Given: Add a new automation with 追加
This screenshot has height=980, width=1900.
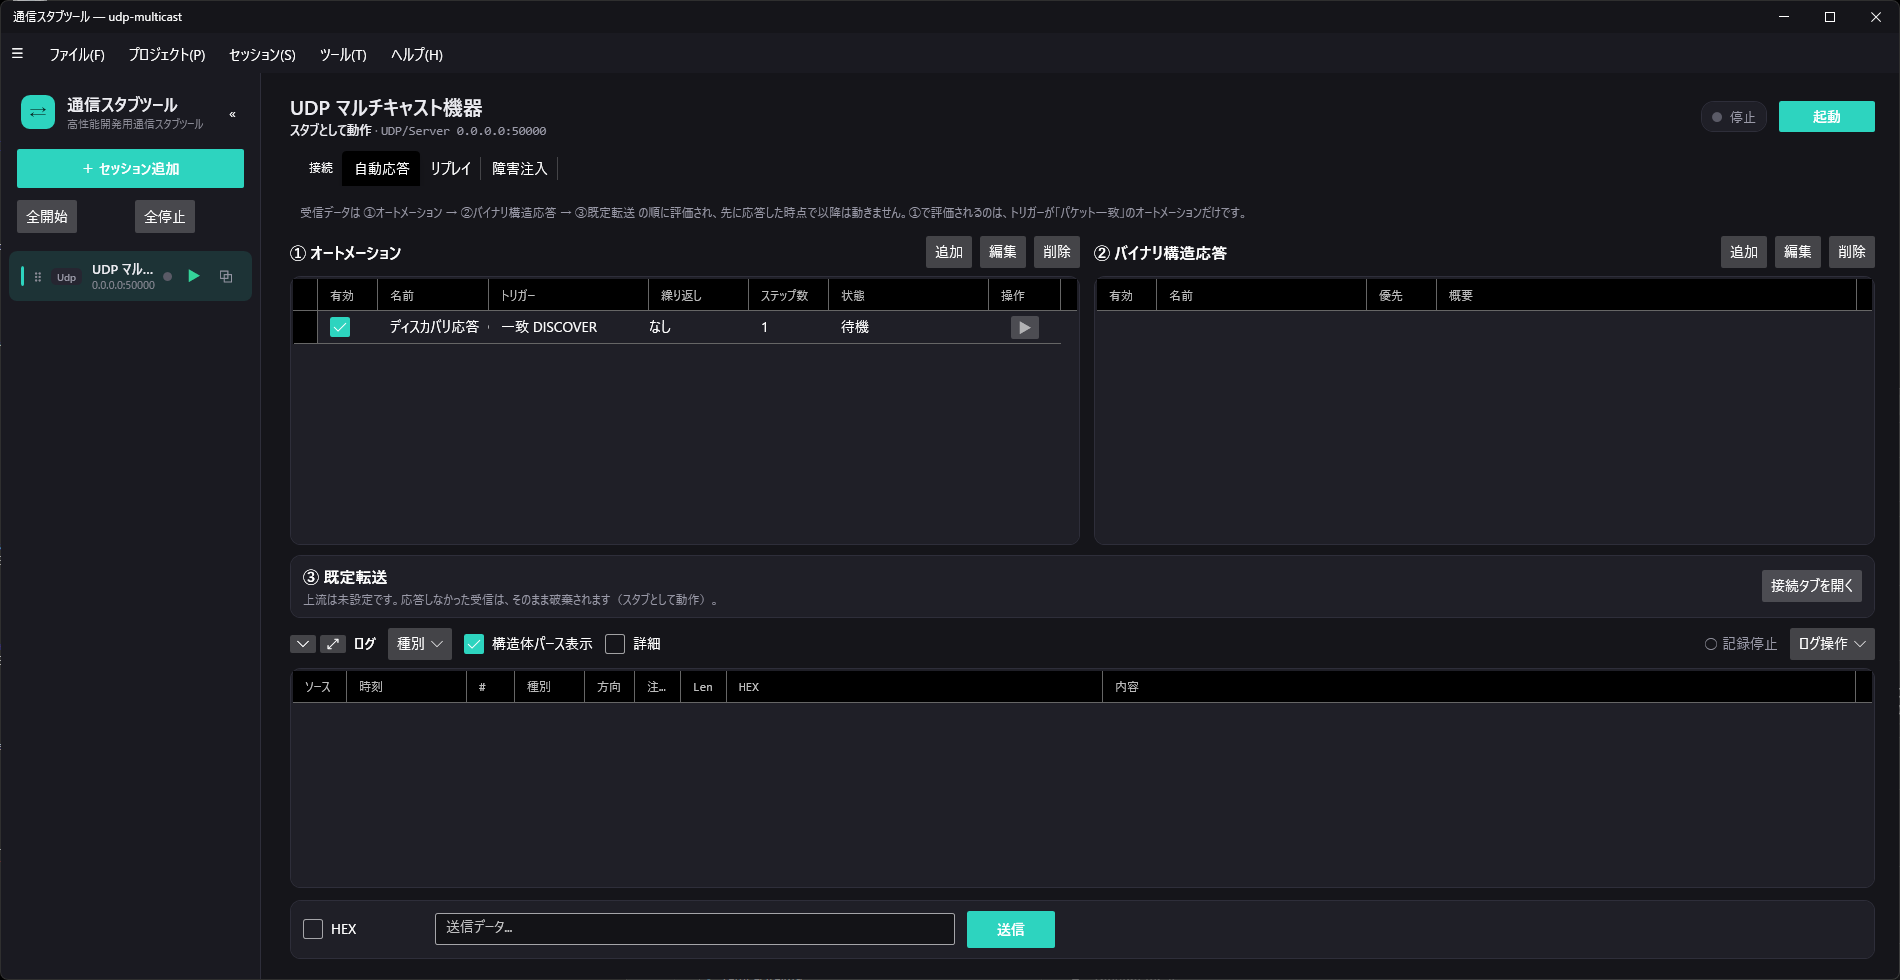Looking at the screenshot, I should tap(949, 252).
